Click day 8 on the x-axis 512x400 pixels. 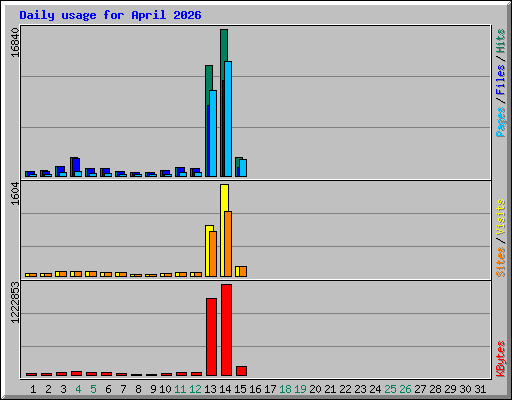[138, 389]
